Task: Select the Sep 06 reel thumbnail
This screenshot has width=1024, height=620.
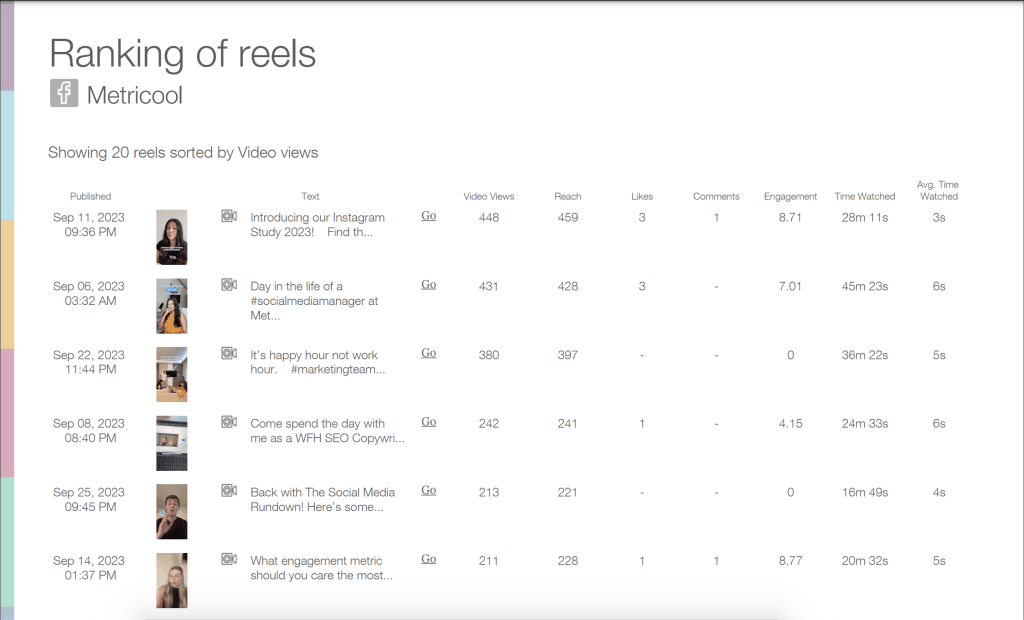Action: pyautogui.click(x=171, y=306)
